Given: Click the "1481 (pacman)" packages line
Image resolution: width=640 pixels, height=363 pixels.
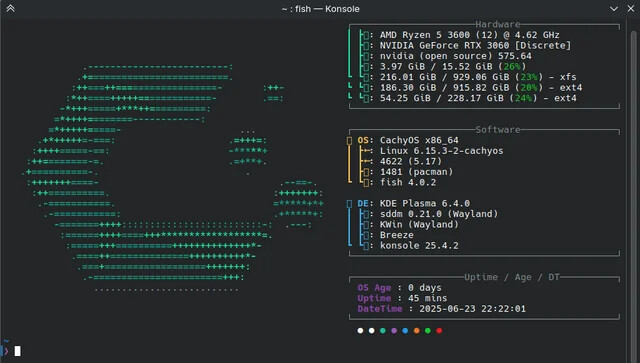Looking at the screenshot, I should [x=416, y=172].
